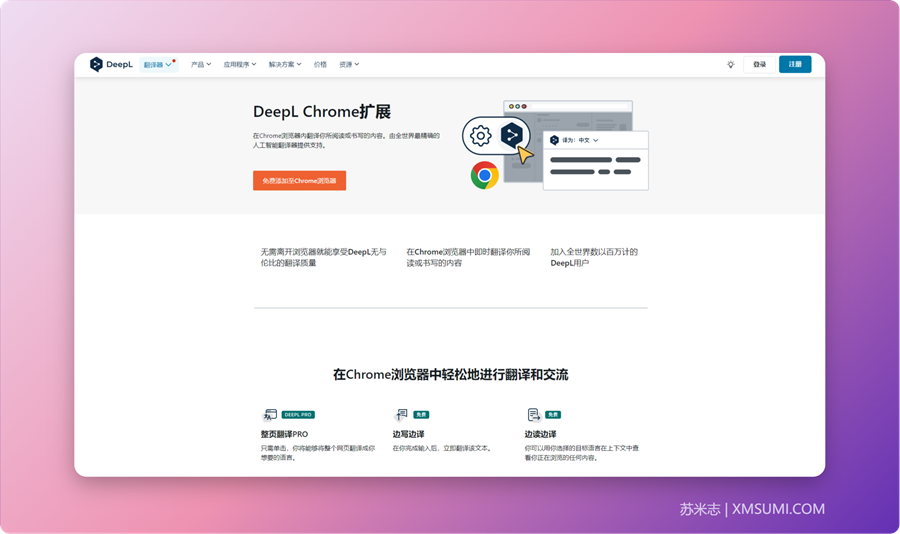Expand the 产品 products menu
This screenshot has height=534, width=900.
pos(200,64)
